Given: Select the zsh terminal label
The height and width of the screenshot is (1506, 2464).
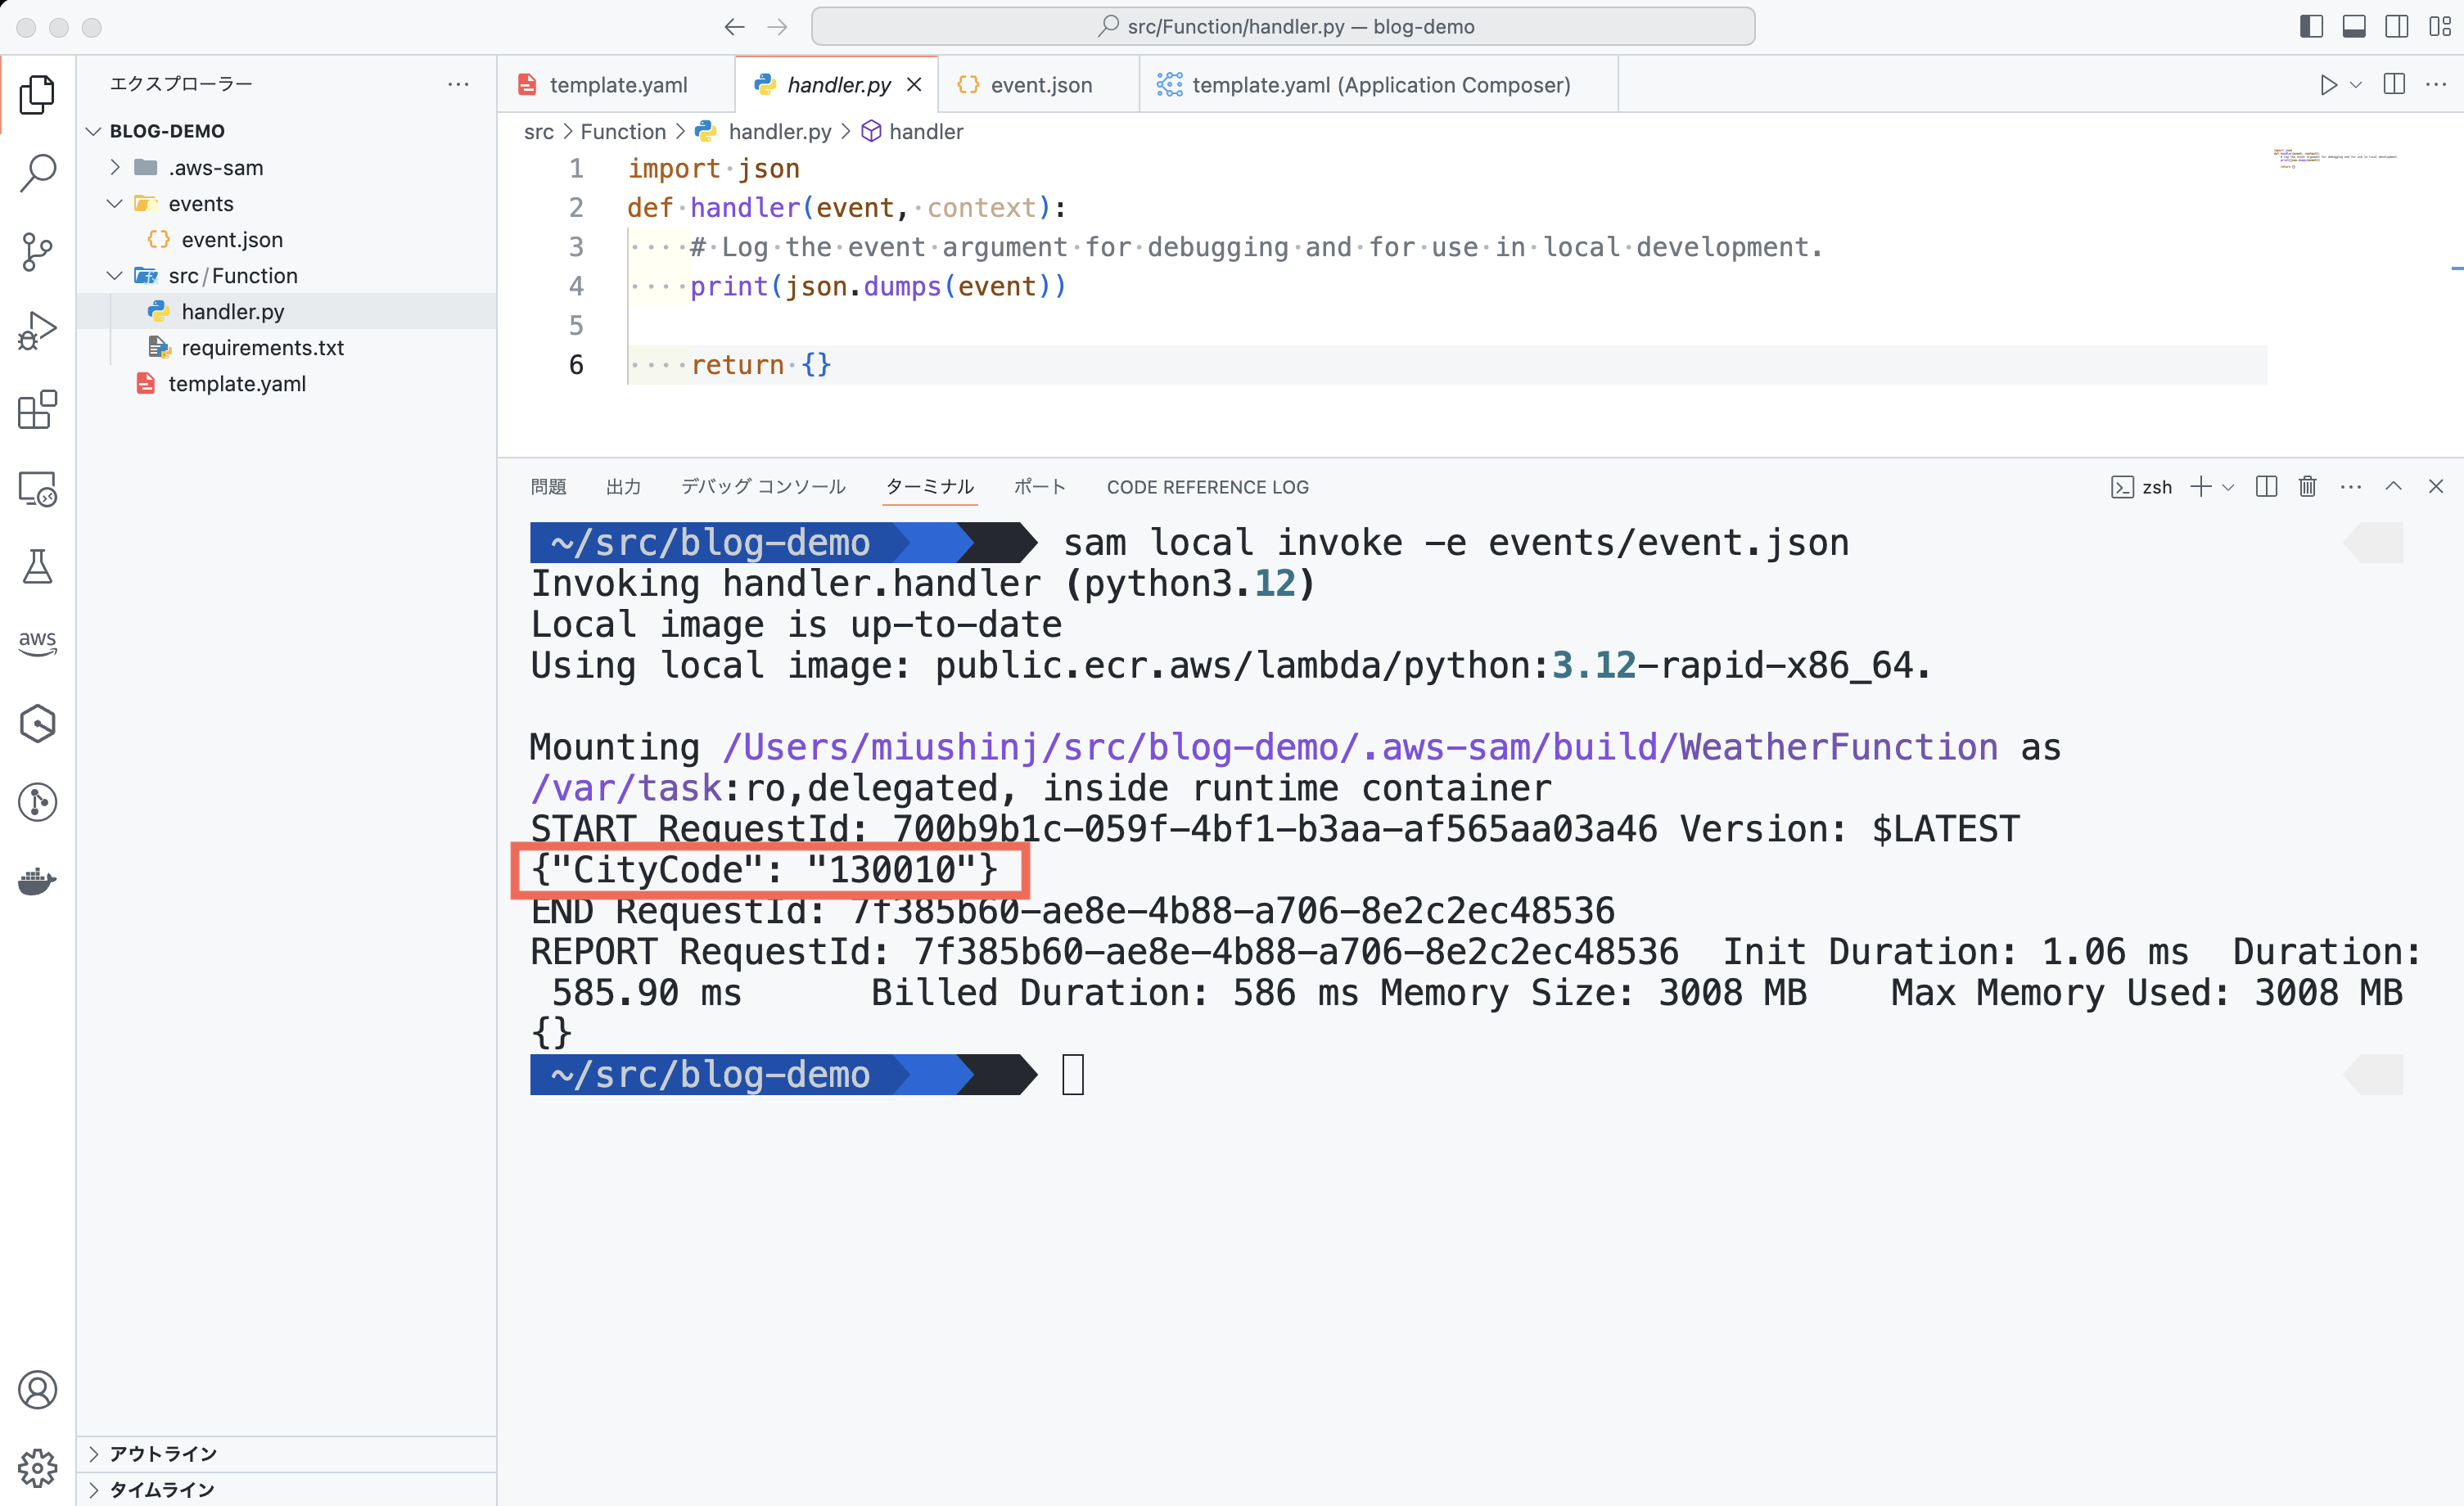Looking at the screenshot, I should (2156, 487).
